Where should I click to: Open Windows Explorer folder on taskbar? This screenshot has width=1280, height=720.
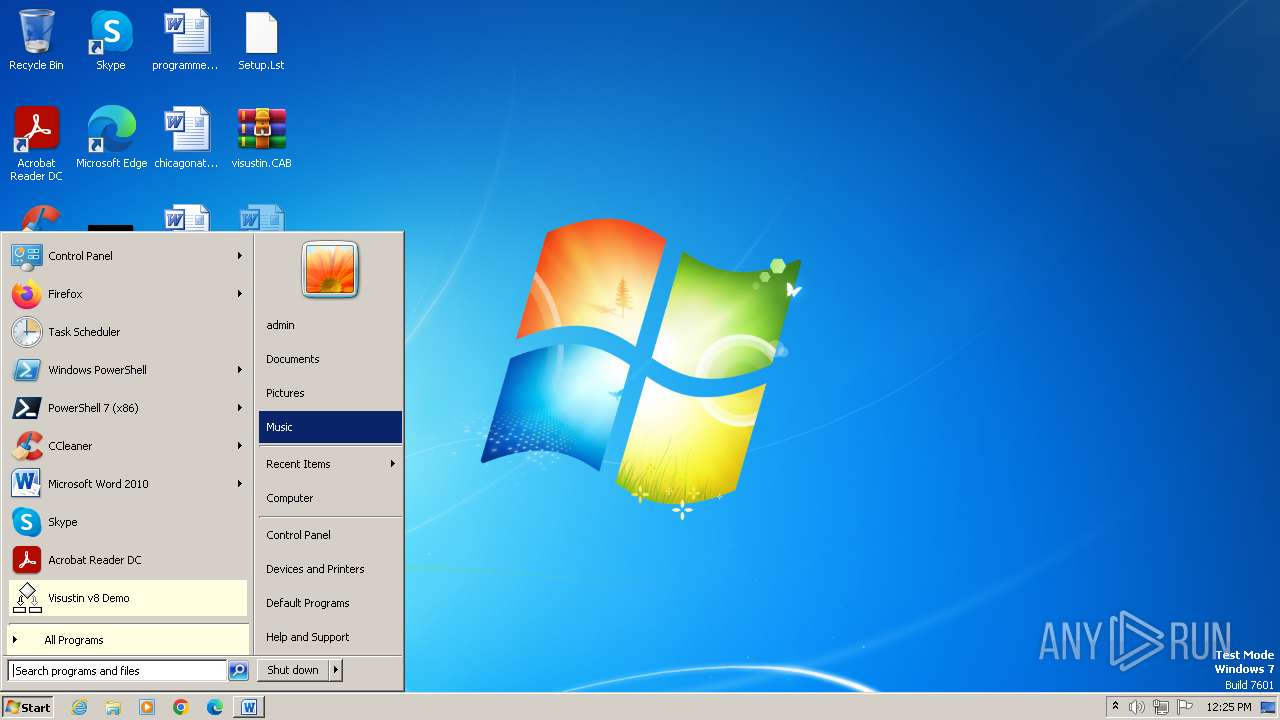pyautogui.click(x=113, y=707)
